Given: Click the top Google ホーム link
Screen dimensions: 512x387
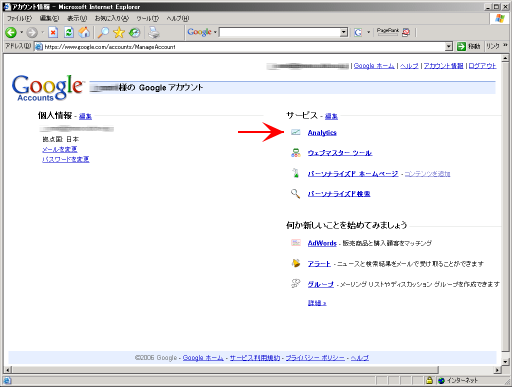Looking at the screenshot, I should pyautogui.click(x=374, y=66).
